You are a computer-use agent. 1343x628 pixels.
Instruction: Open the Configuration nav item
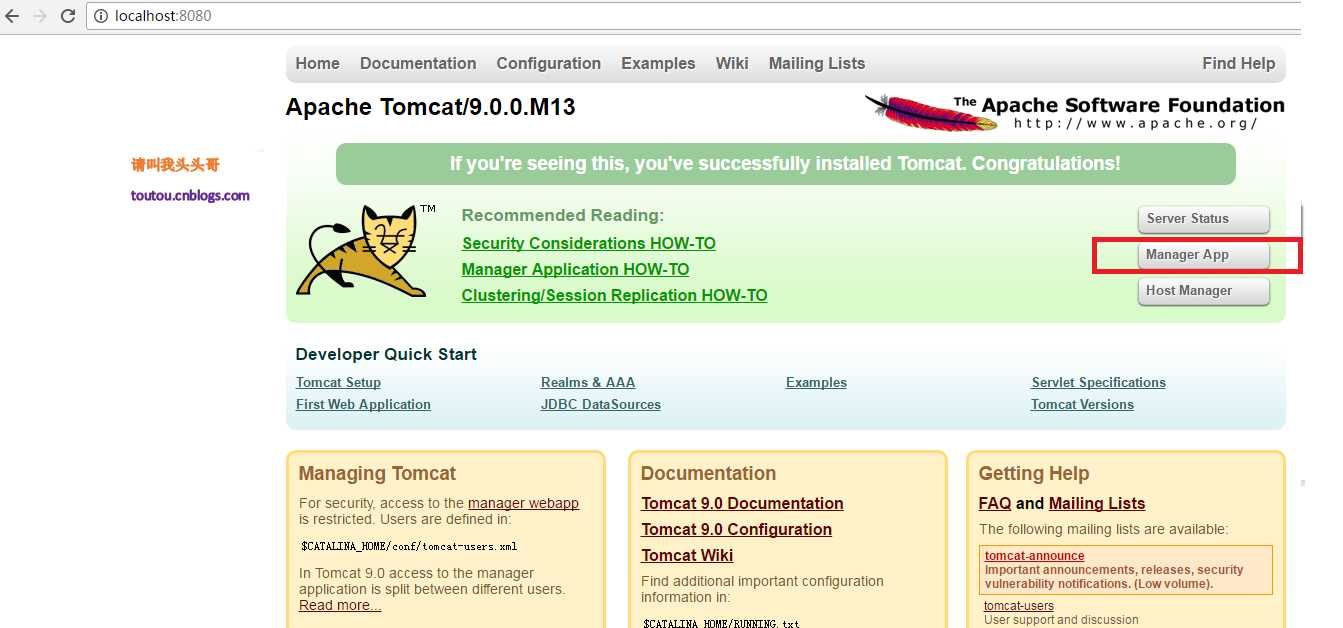[x=548, y=63]
